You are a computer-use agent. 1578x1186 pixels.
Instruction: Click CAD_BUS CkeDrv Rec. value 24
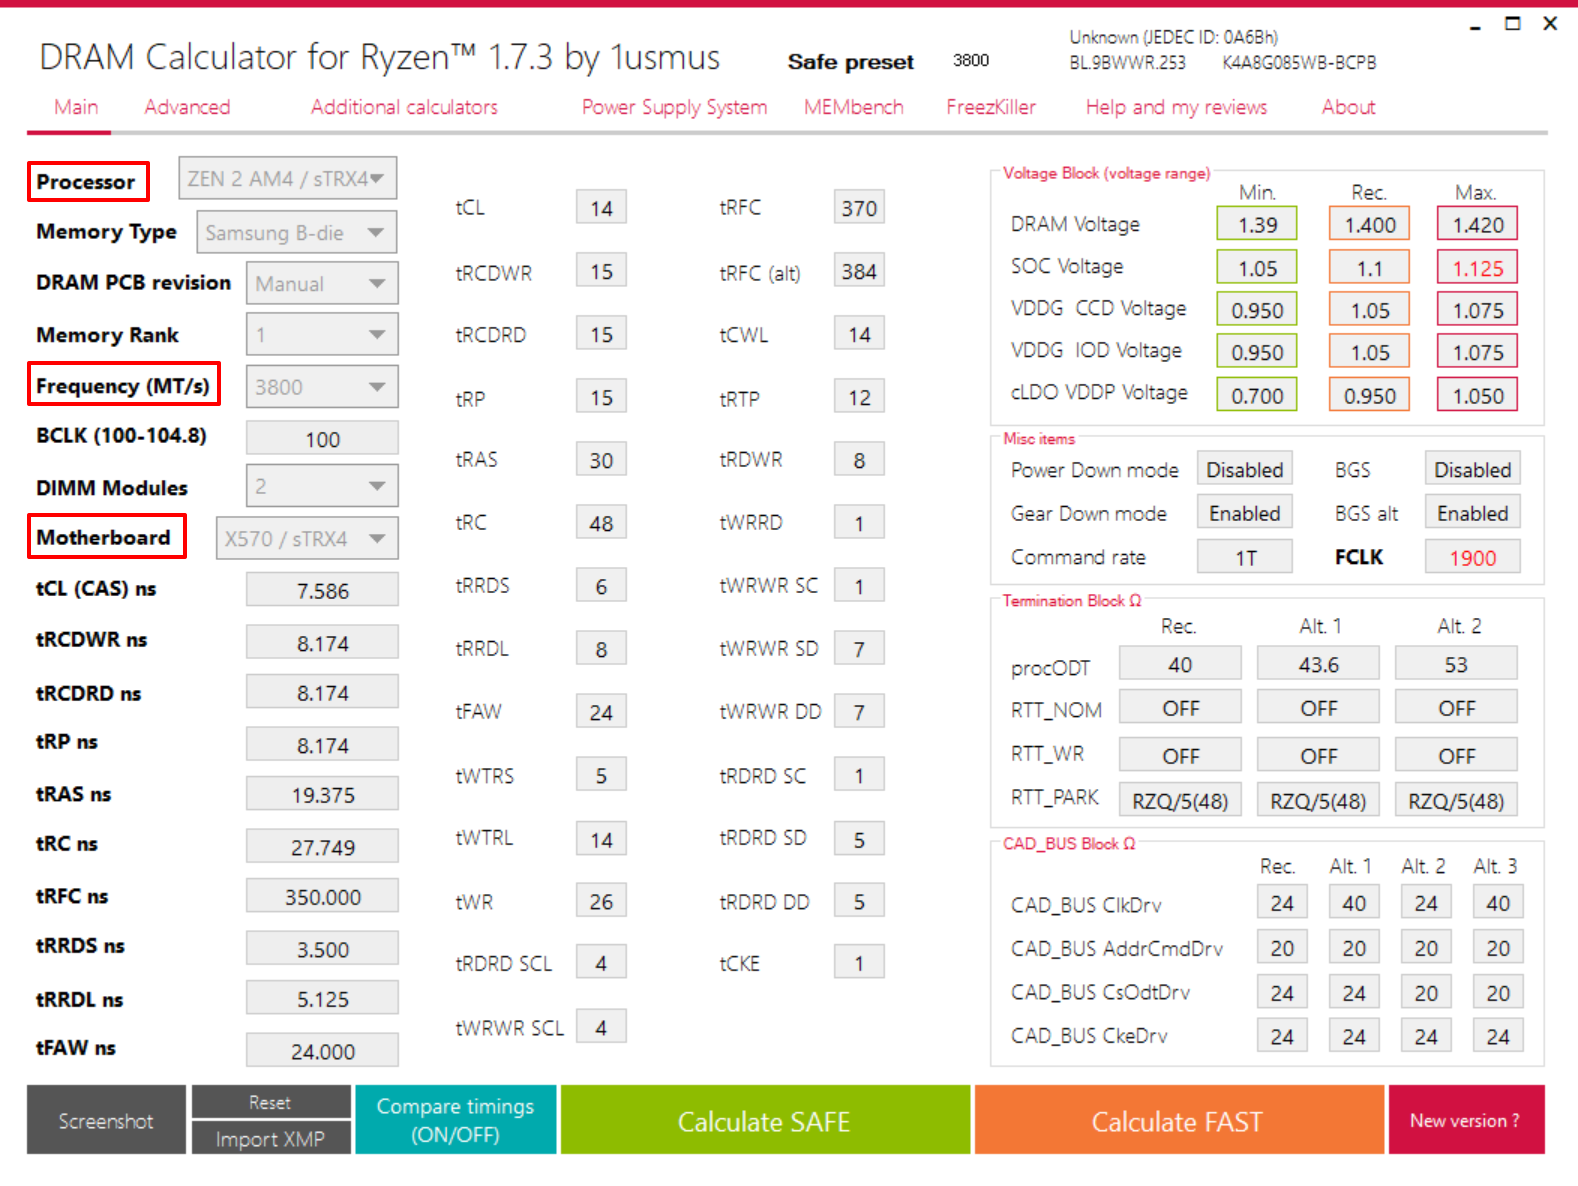click(1282, 1035)
